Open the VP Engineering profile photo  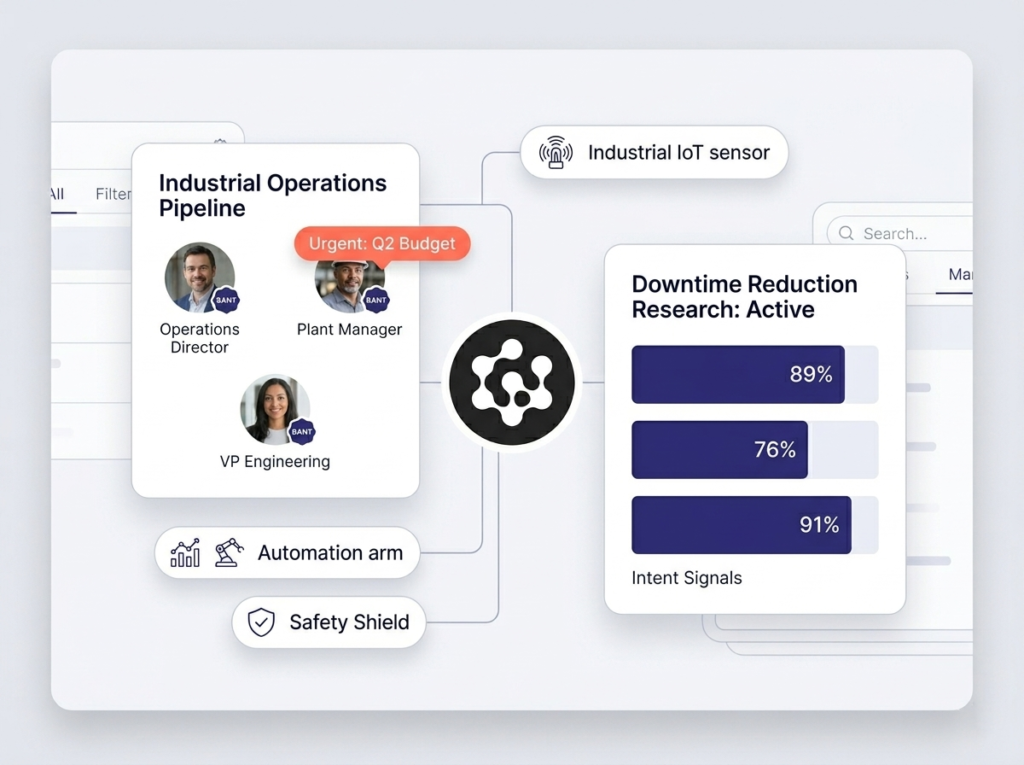pos(275,410)
